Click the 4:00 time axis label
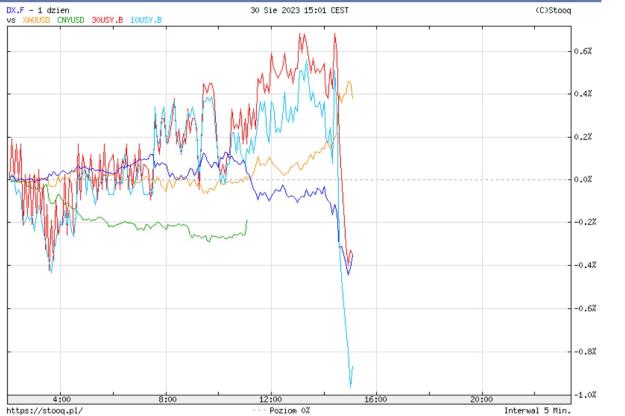 pyautogui.click(x=61, y=399)
